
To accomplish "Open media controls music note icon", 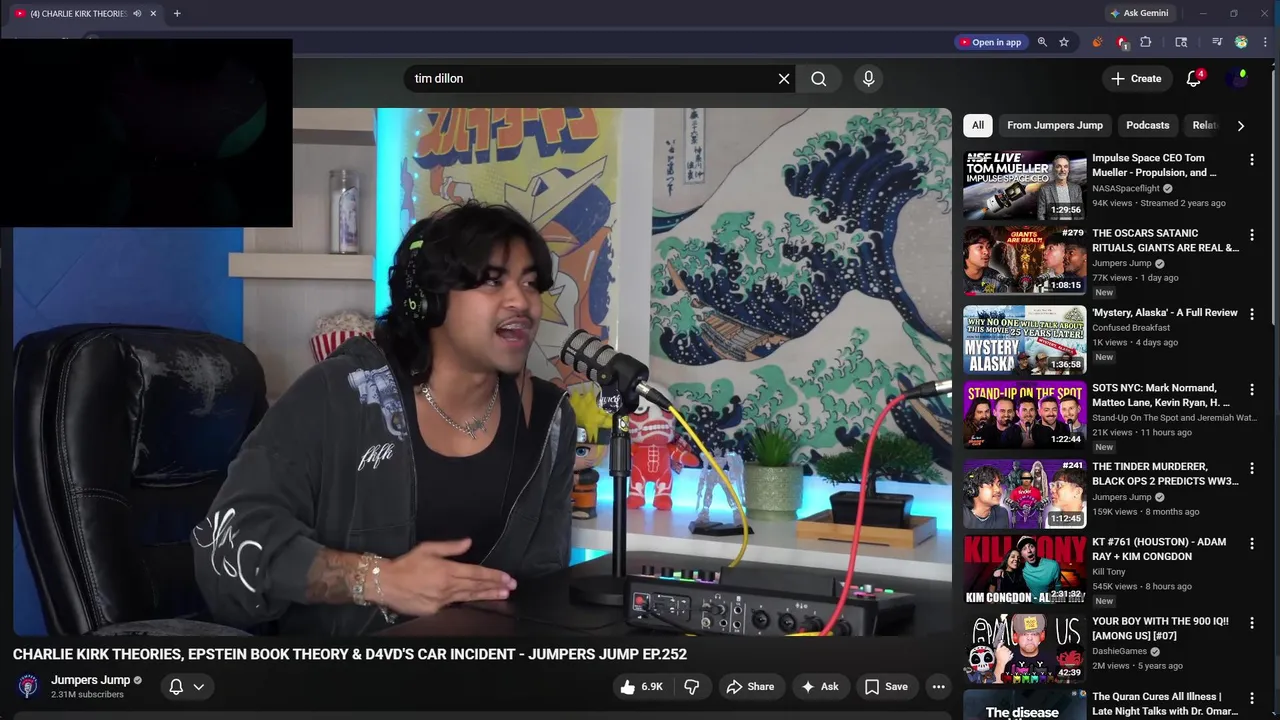I will coord(1217,42).
